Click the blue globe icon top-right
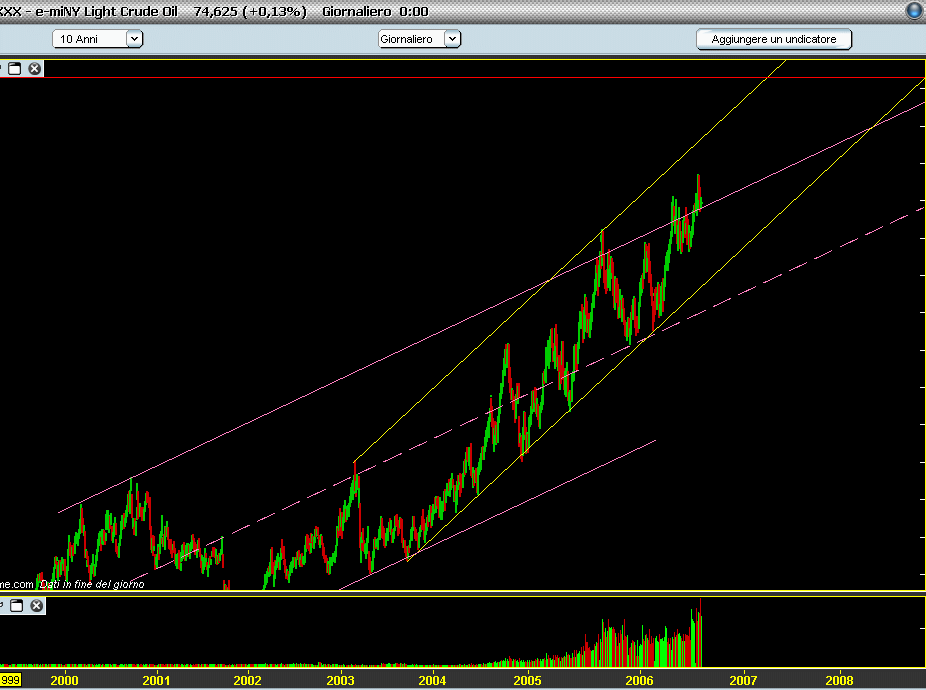The image size is (926, 690). click(x=915, y=11)
